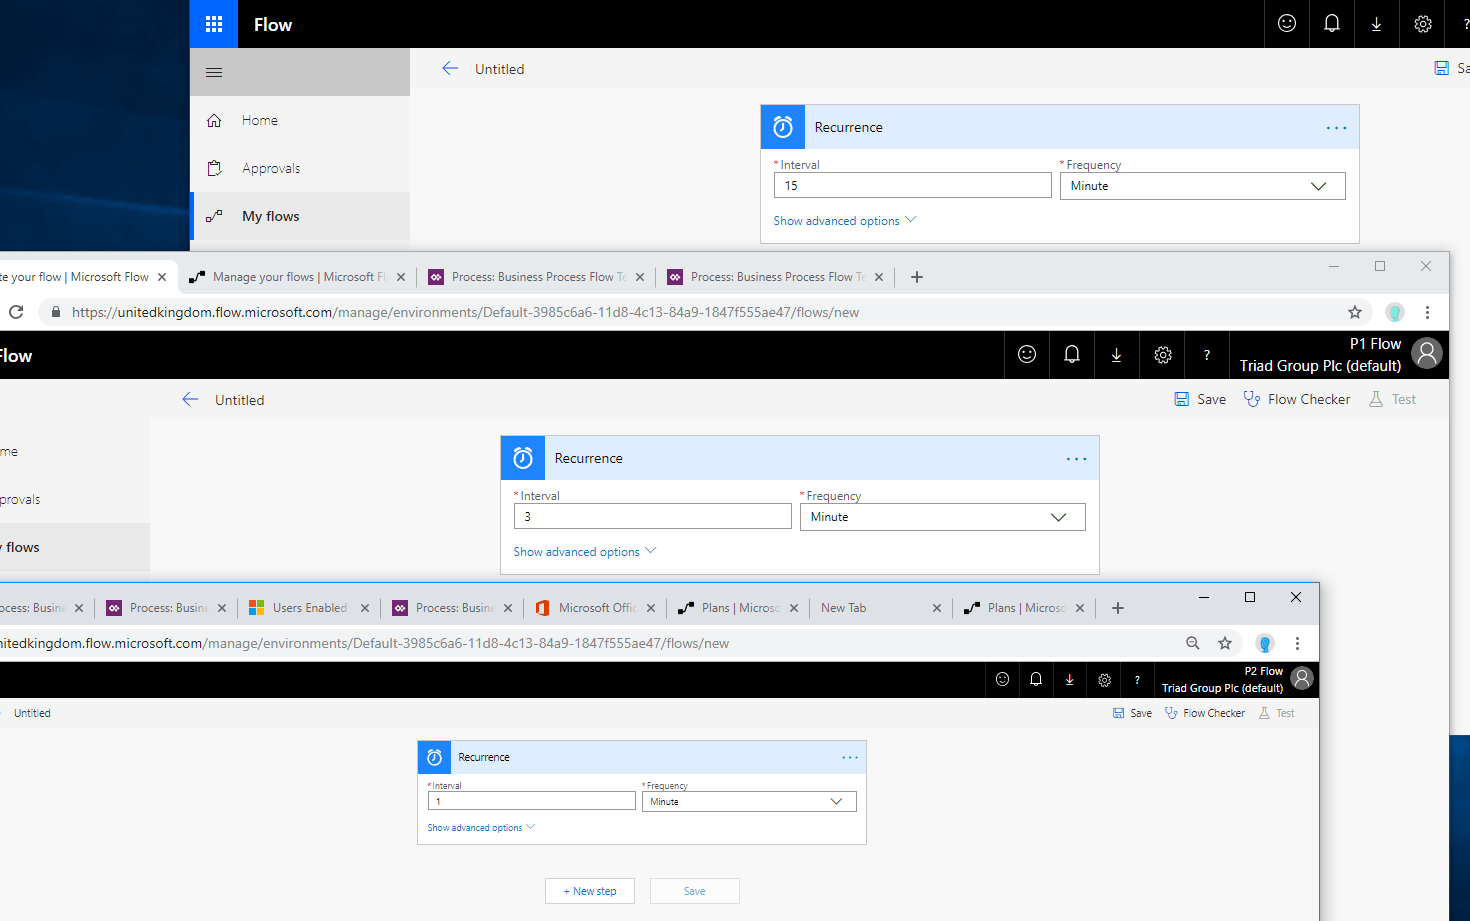Open the ellipsis menu on the interval 15 Recurrence card
Image resolution: width=1470 pixels, height=921 pixels.
1336,128
